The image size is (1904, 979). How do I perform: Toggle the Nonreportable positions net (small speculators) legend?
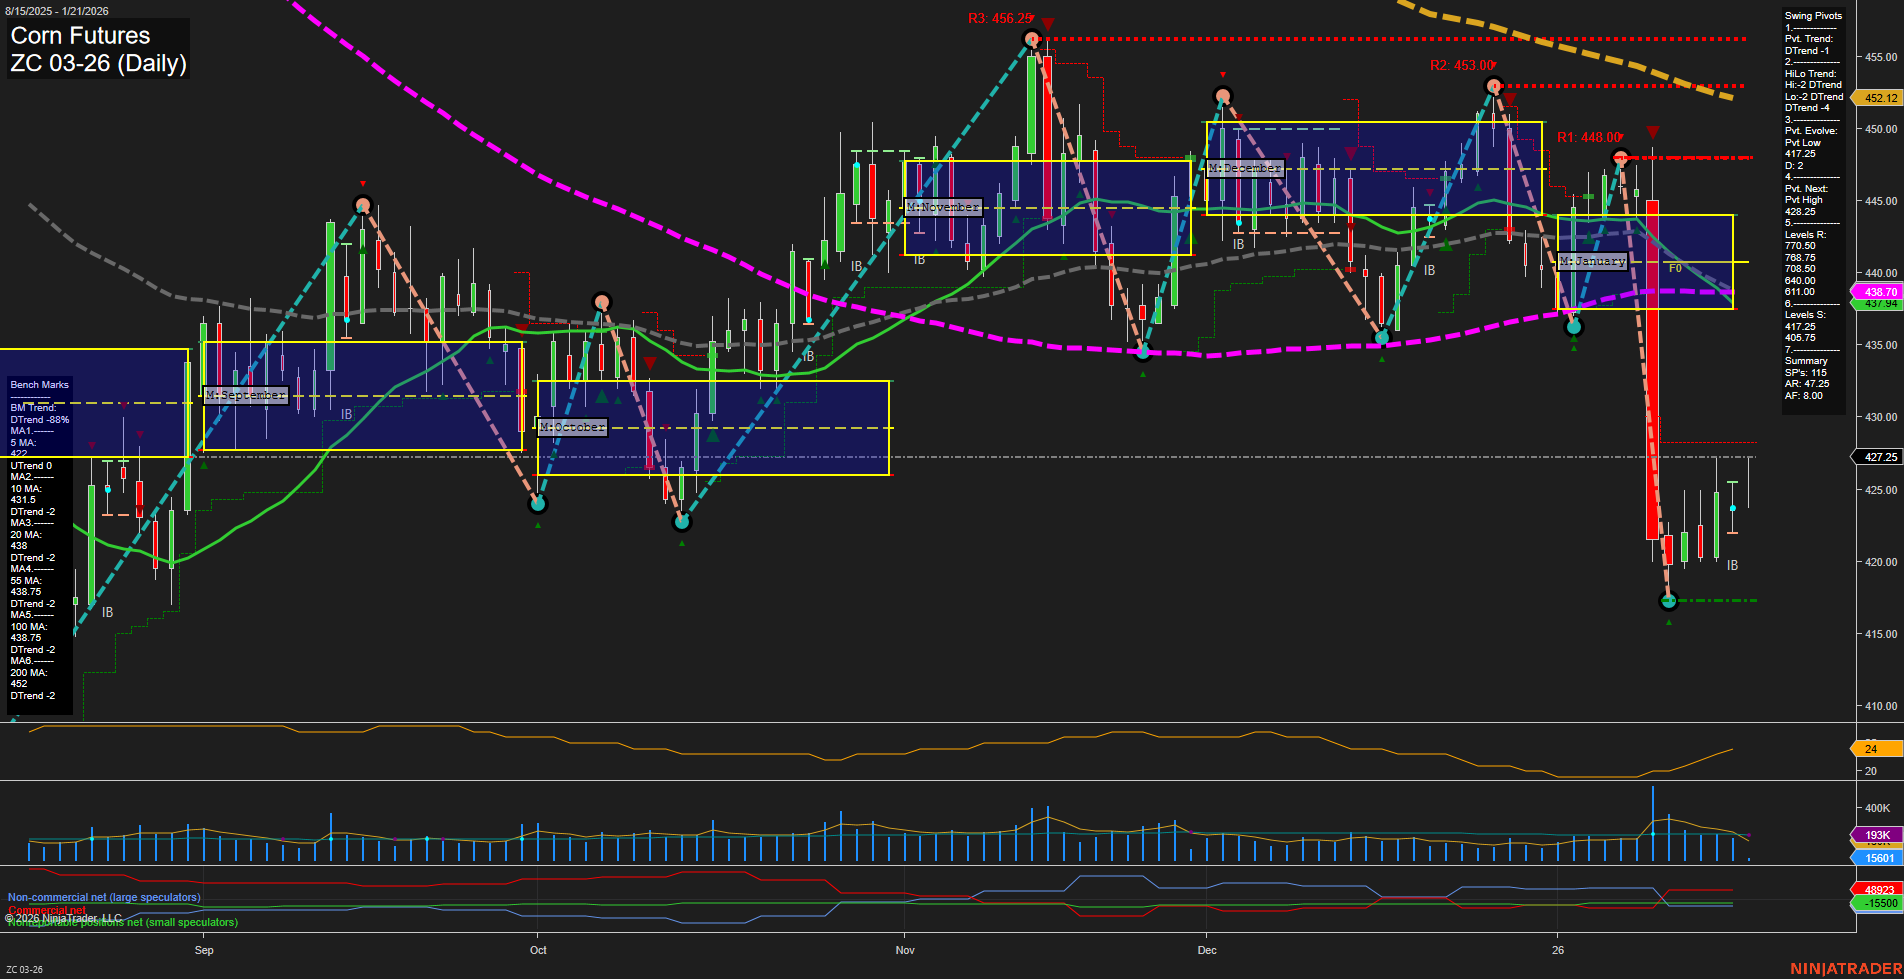tap(122, 921)
